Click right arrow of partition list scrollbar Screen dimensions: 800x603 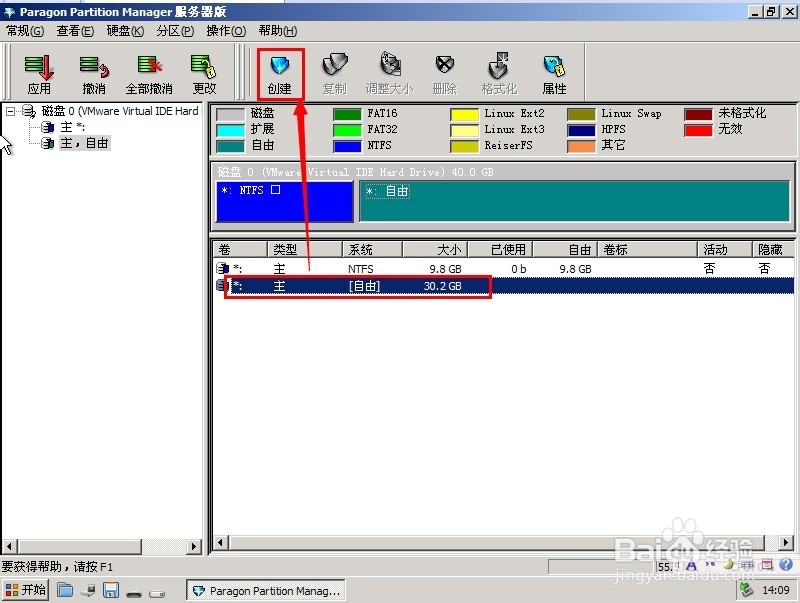click(x=786, y=542)
